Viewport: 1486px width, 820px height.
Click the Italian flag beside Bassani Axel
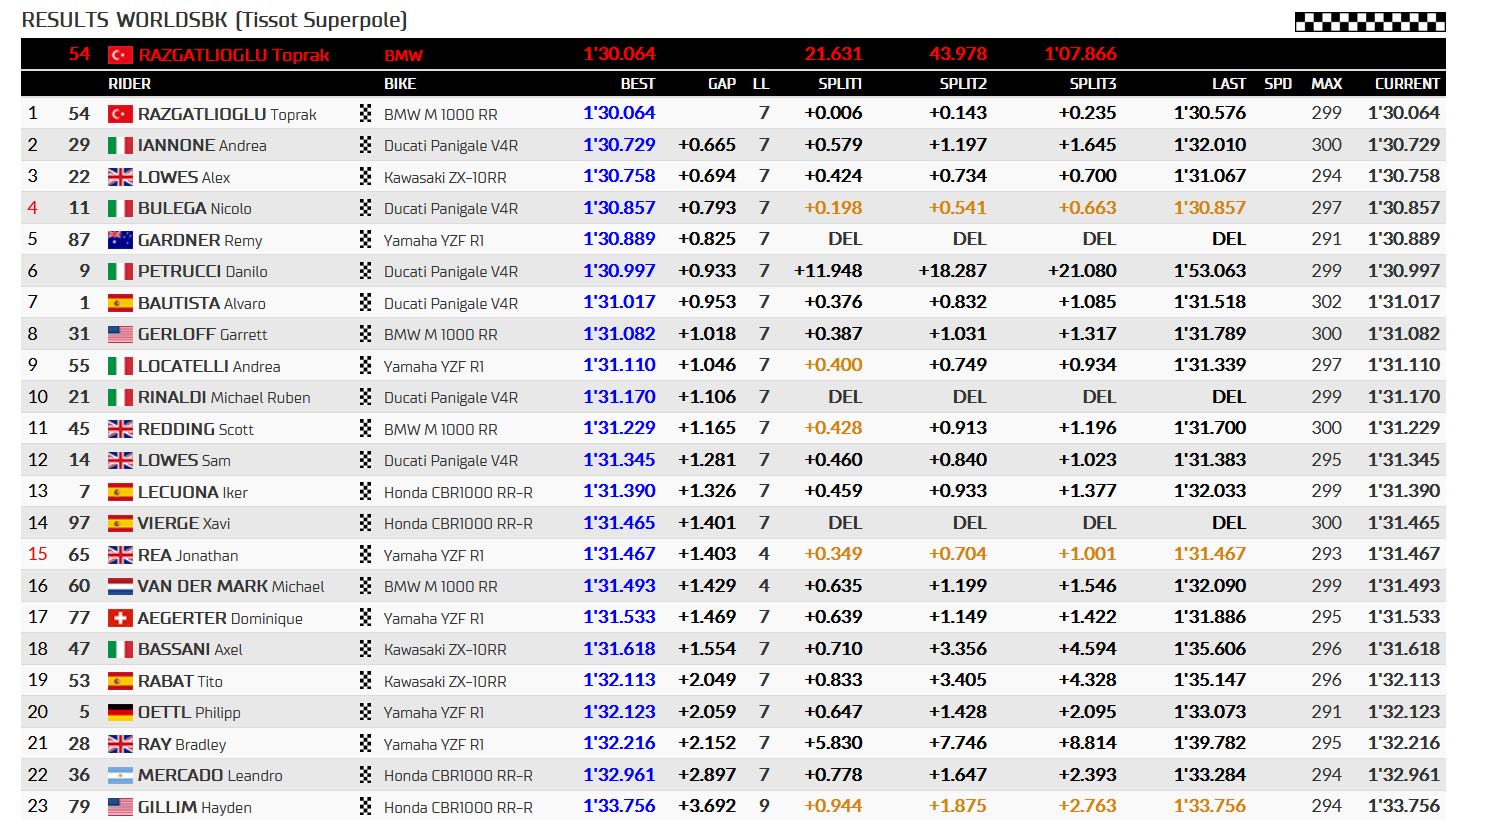(120, 649)
